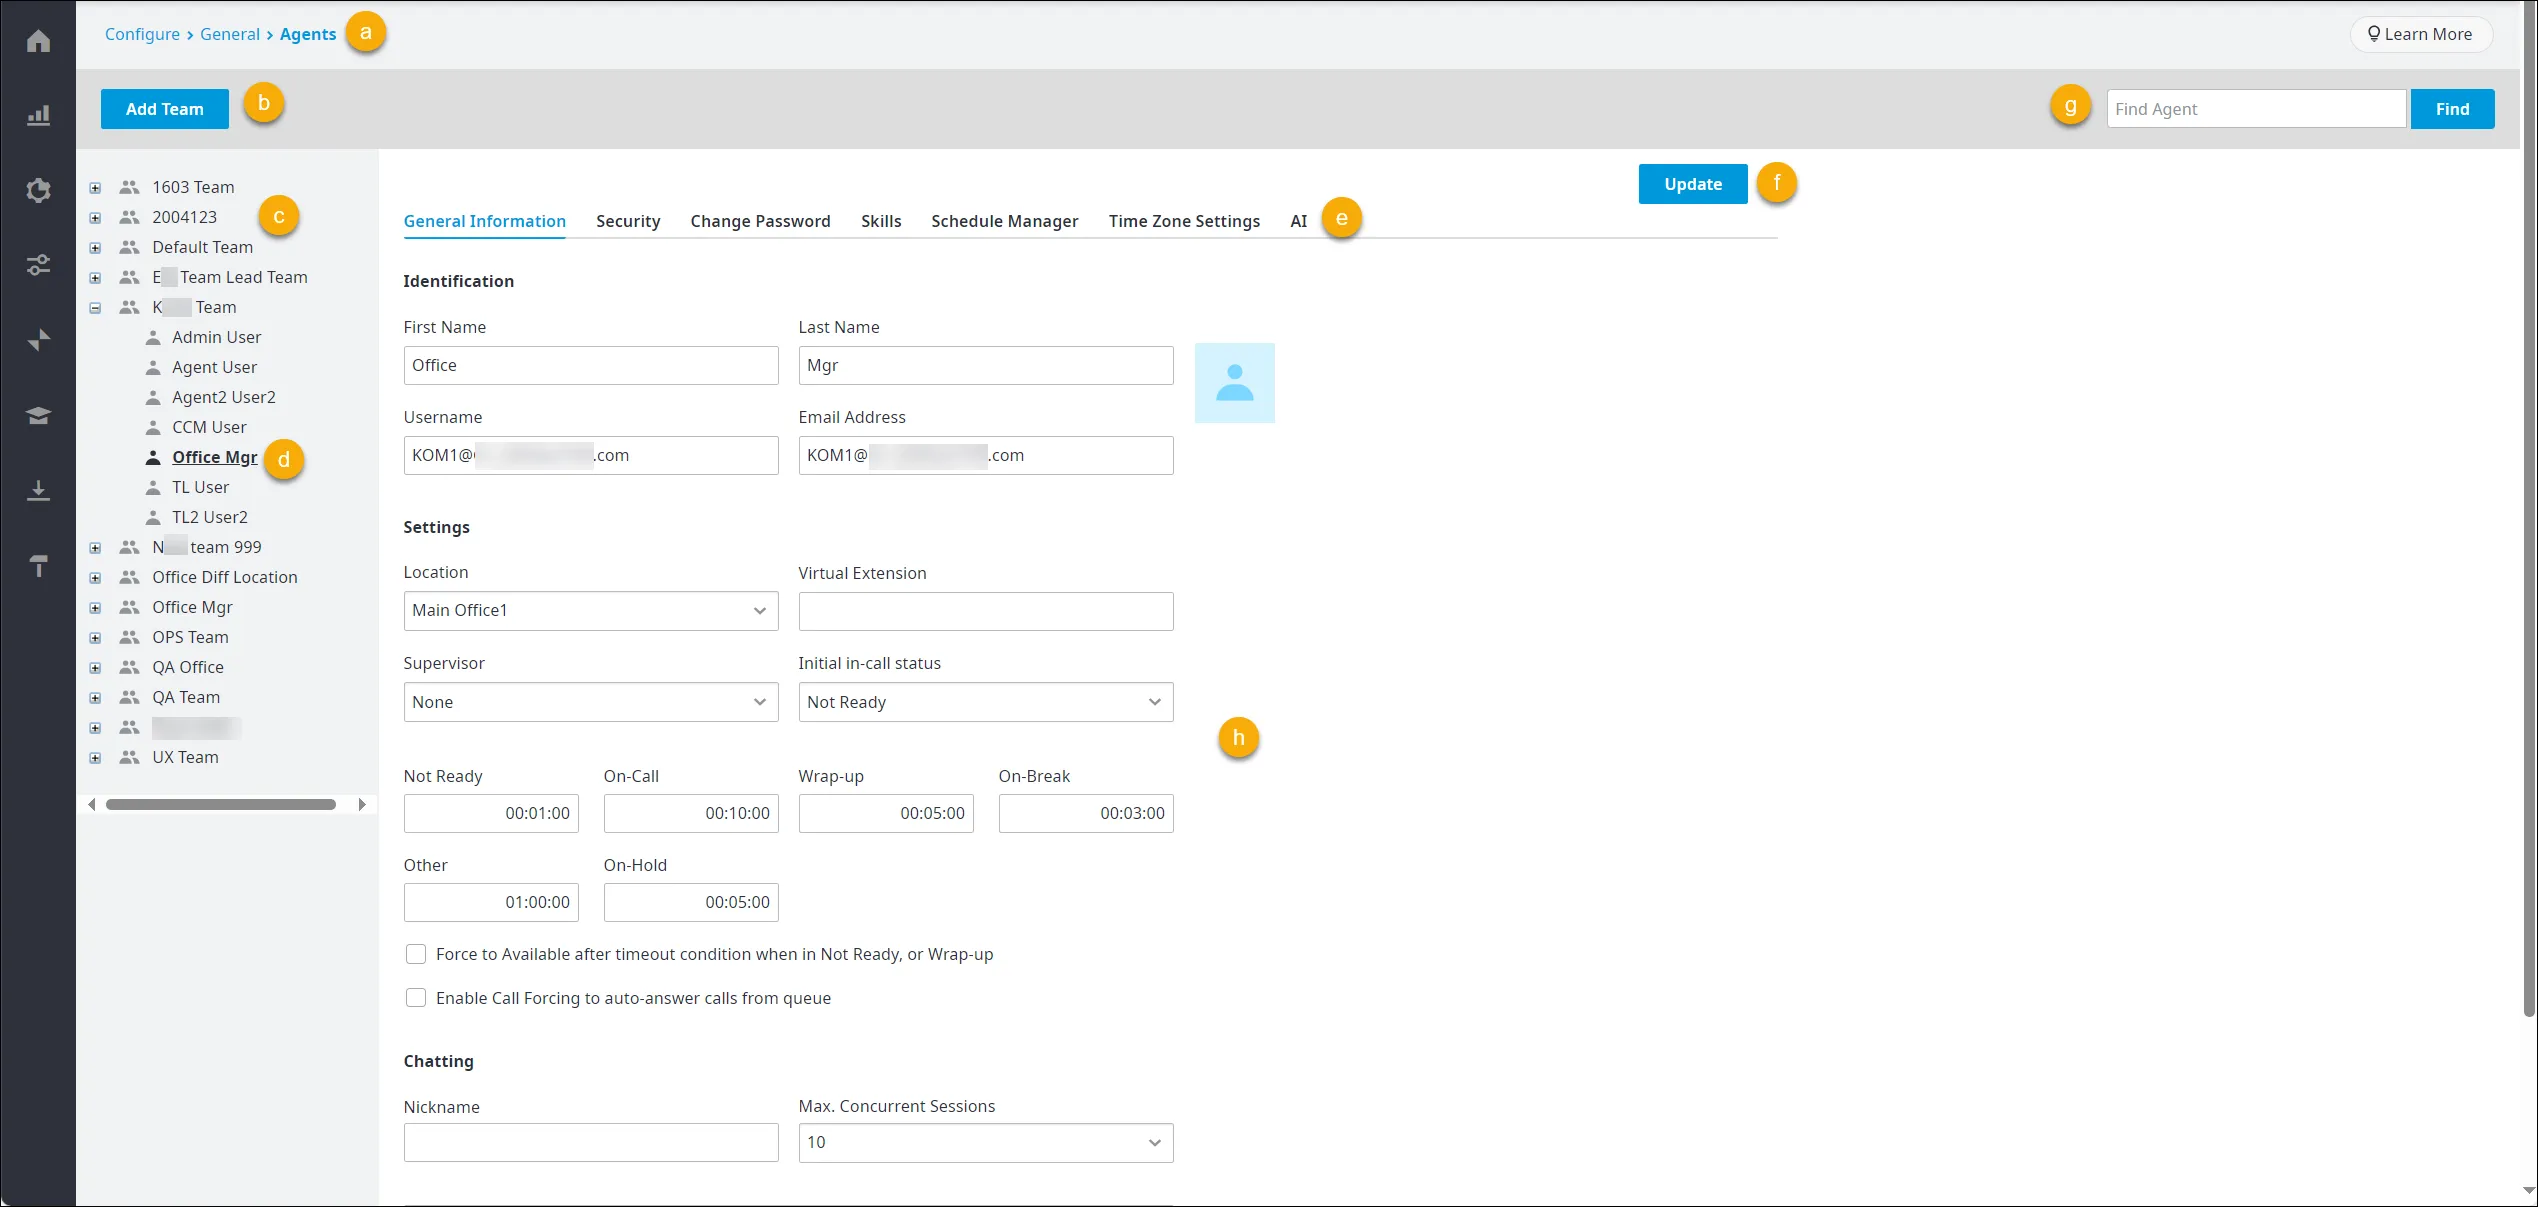Screen dimensions: 2538x1207
Task: Click group icon beside OPS Team
Action: coord(129,637)
